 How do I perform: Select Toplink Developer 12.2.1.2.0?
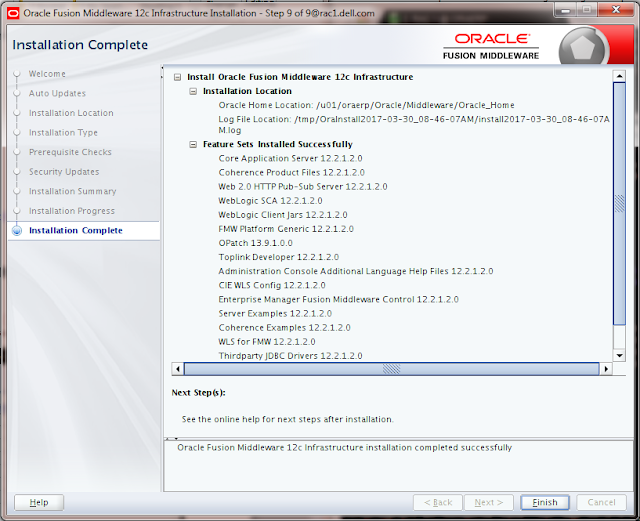pyautogui.click(x=279, y=257)
